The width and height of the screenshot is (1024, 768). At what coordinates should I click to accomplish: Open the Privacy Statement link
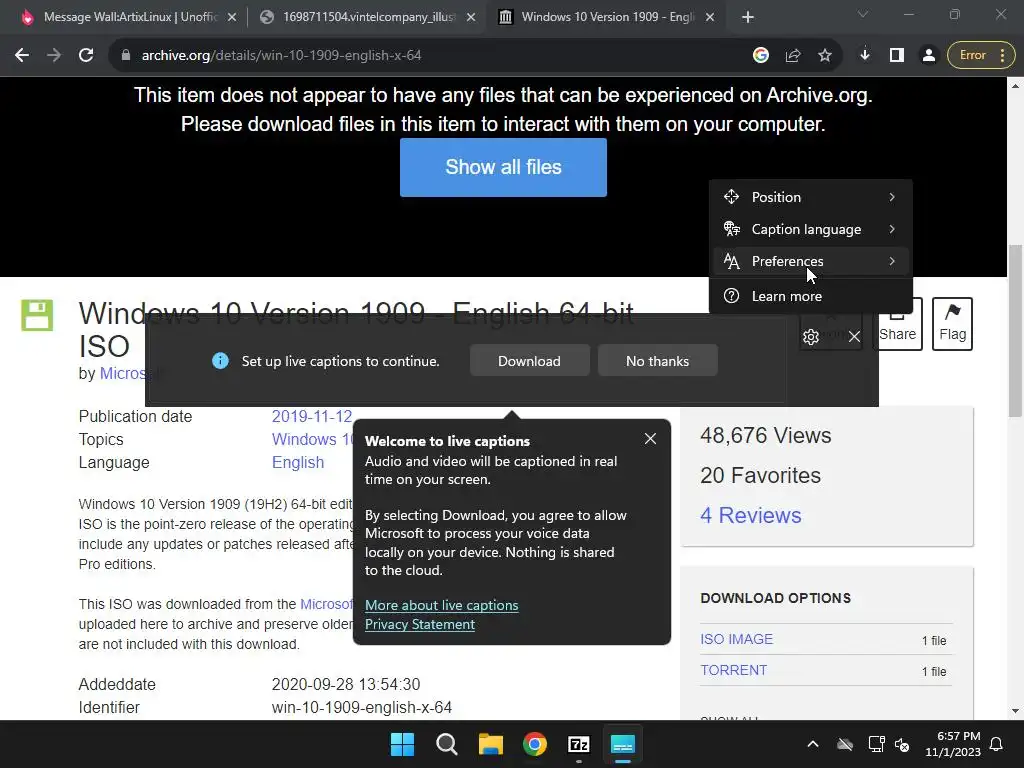pyautogui.click(x=420, y=624)
